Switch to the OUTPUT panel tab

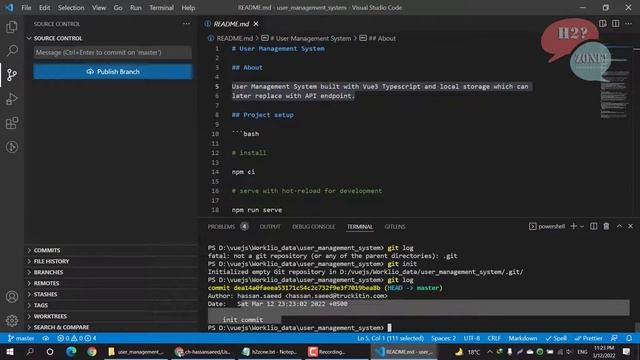(270, 227)
